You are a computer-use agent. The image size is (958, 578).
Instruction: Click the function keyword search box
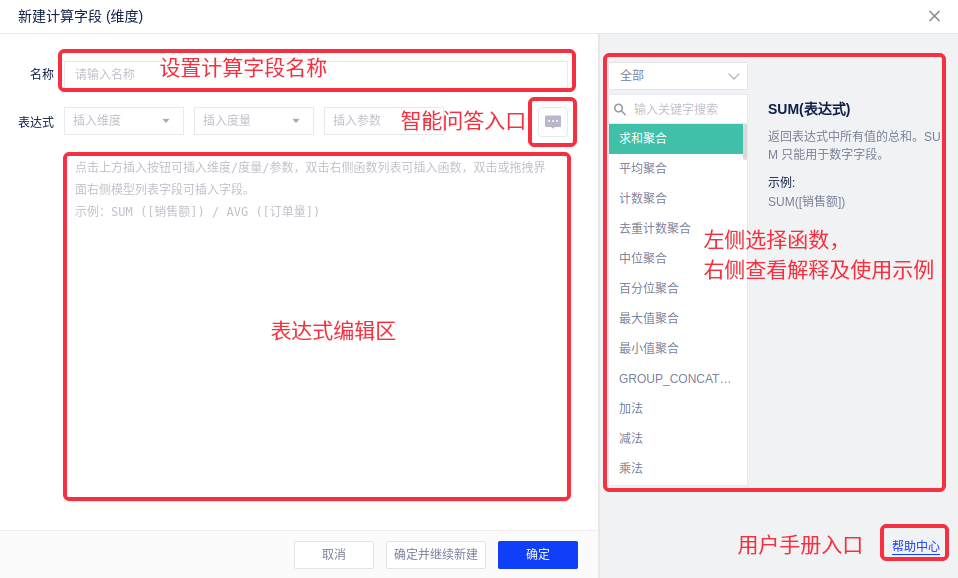685,109
